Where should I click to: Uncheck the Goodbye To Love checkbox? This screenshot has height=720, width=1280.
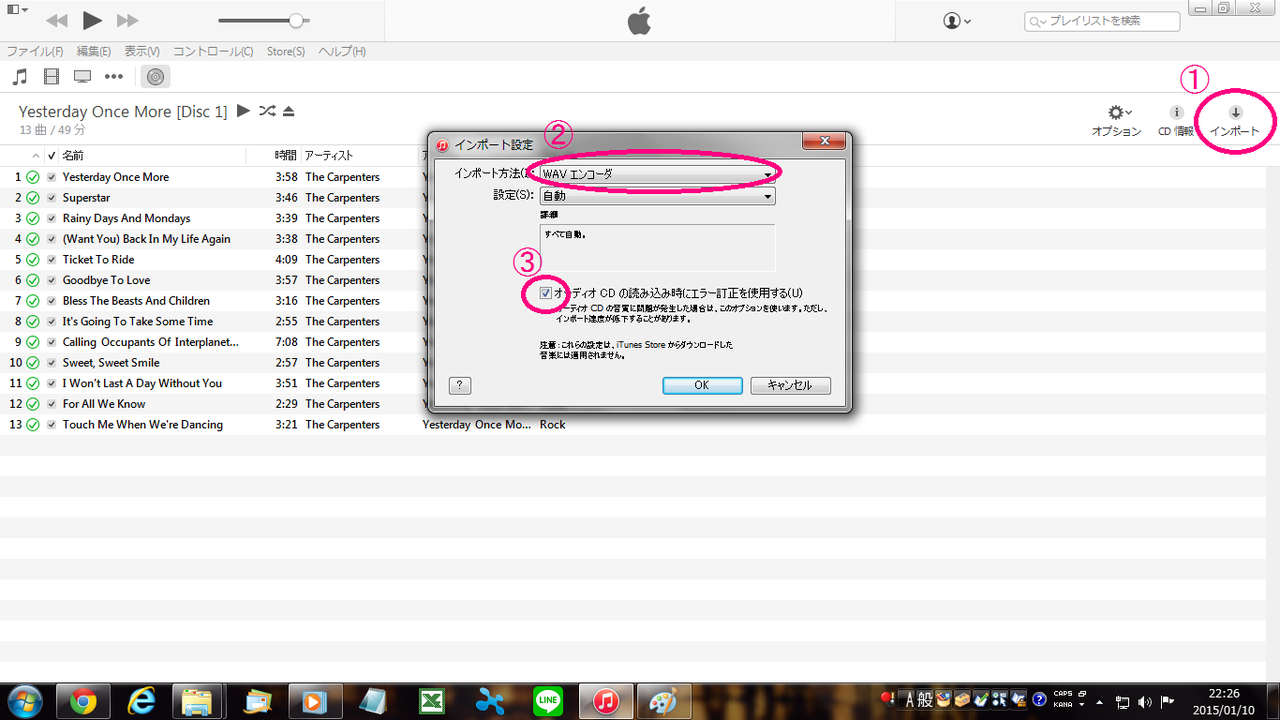point(51,280)
